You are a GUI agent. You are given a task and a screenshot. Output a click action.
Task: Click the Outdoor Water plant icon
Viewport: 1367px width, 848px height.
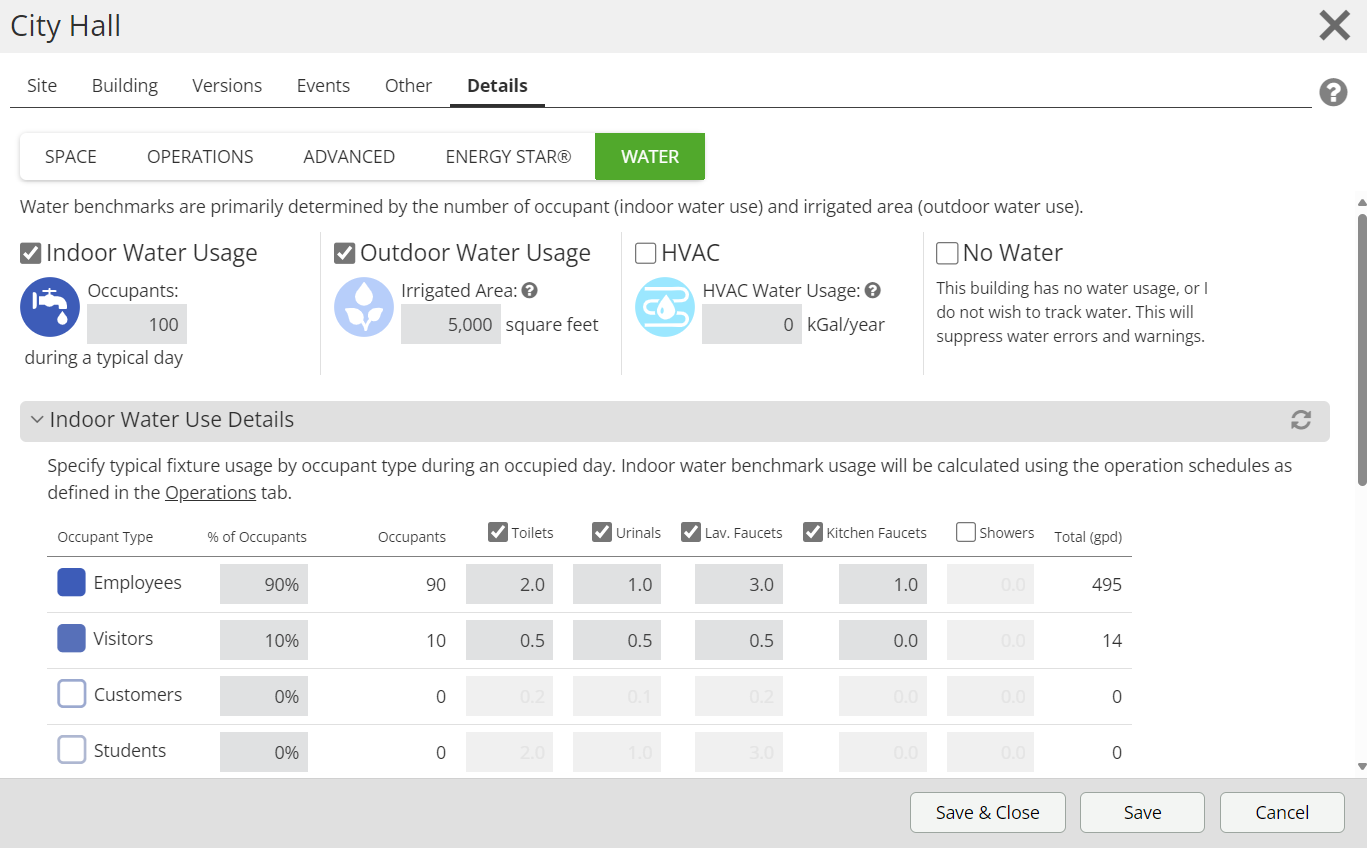coord(364,307)
